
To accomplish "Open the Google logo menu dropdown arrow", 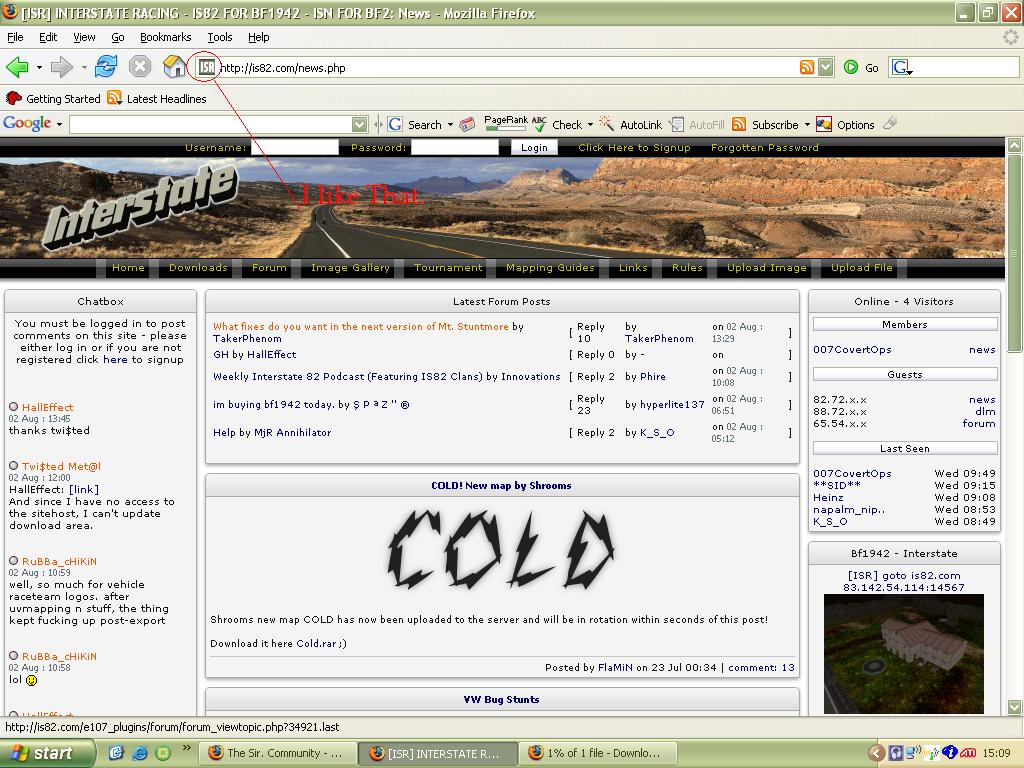I will click(59, 124).
